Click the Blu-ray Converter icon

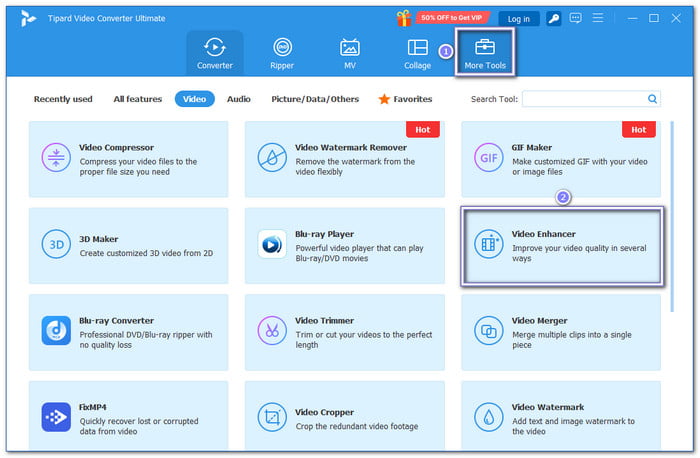(x=56, y=331)
